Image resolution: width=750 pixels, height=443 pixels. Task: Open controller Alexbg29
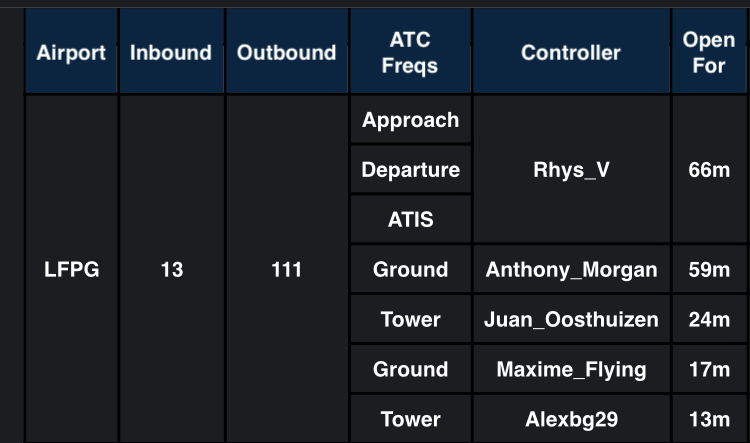click(571, 420)
